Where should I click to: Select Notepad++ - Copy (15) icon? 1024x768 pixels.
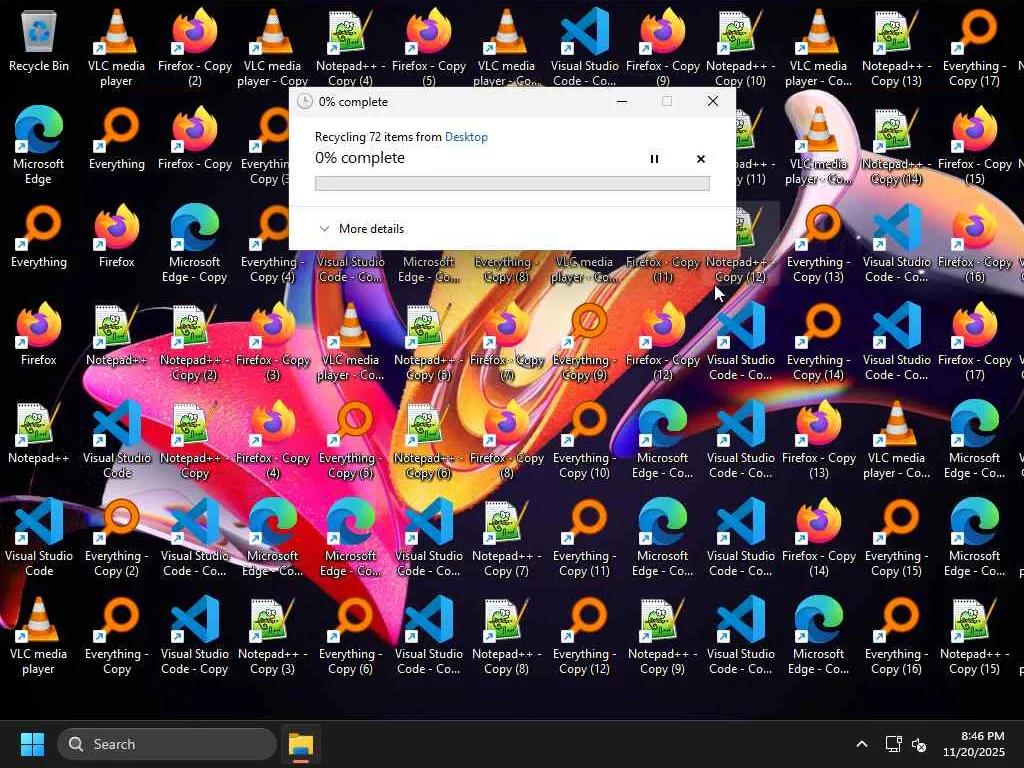[974, 637]
